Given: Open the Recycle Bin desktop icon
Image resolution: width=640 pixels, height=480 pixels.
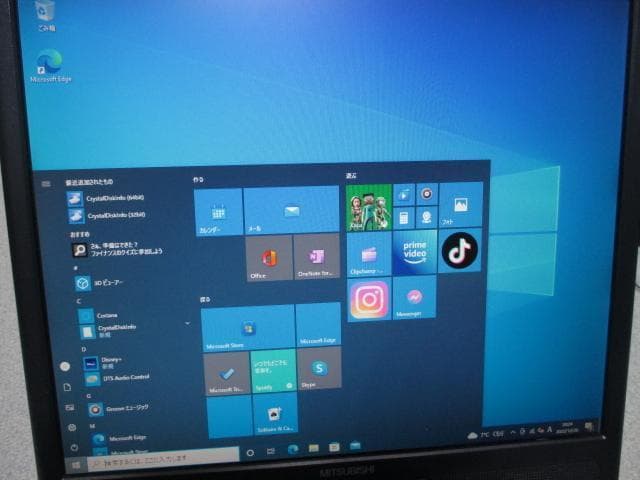Looking at the screenshot, I should [46, 16].
